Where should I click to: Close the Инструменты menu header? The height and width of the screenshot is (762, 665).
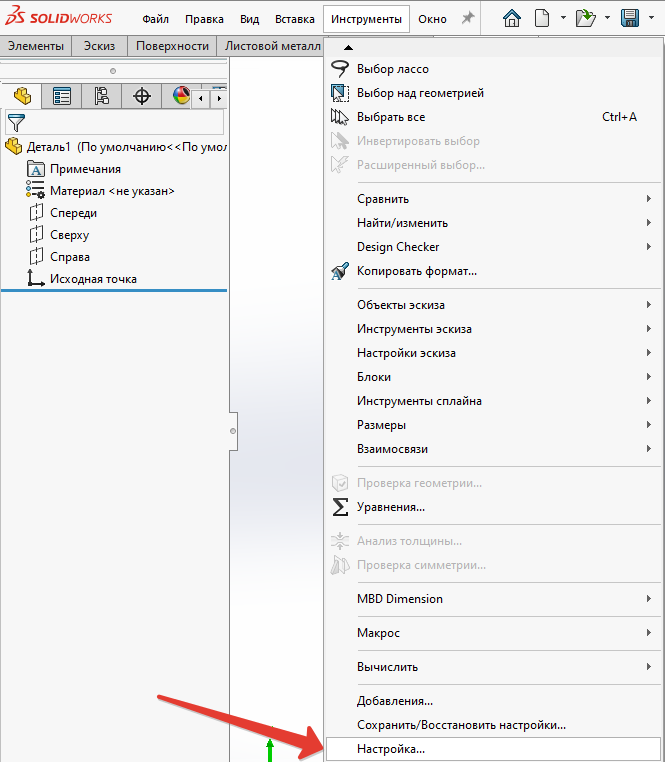point(367,19)
